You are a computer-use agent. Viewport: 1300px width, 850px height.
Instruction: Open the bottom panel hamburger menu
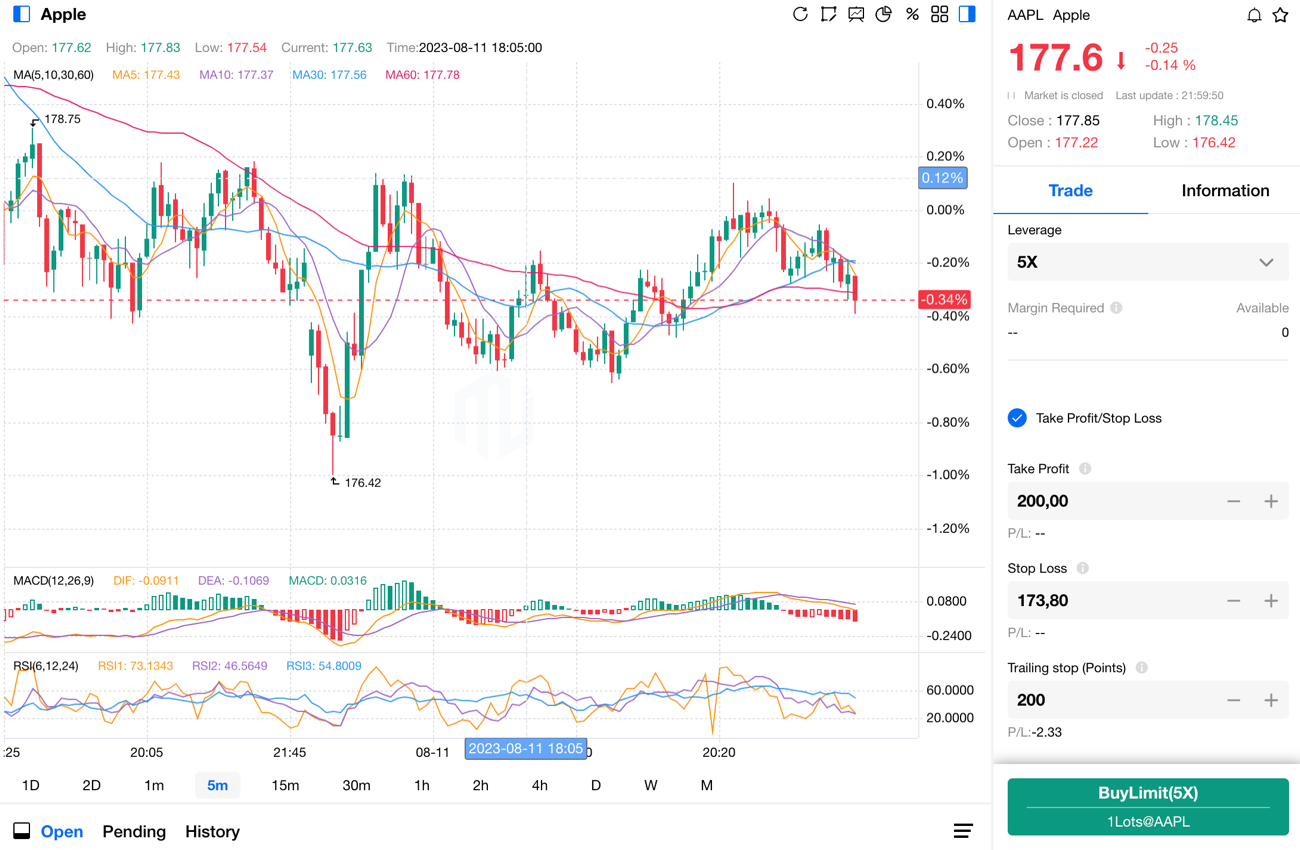pos(963,831)
